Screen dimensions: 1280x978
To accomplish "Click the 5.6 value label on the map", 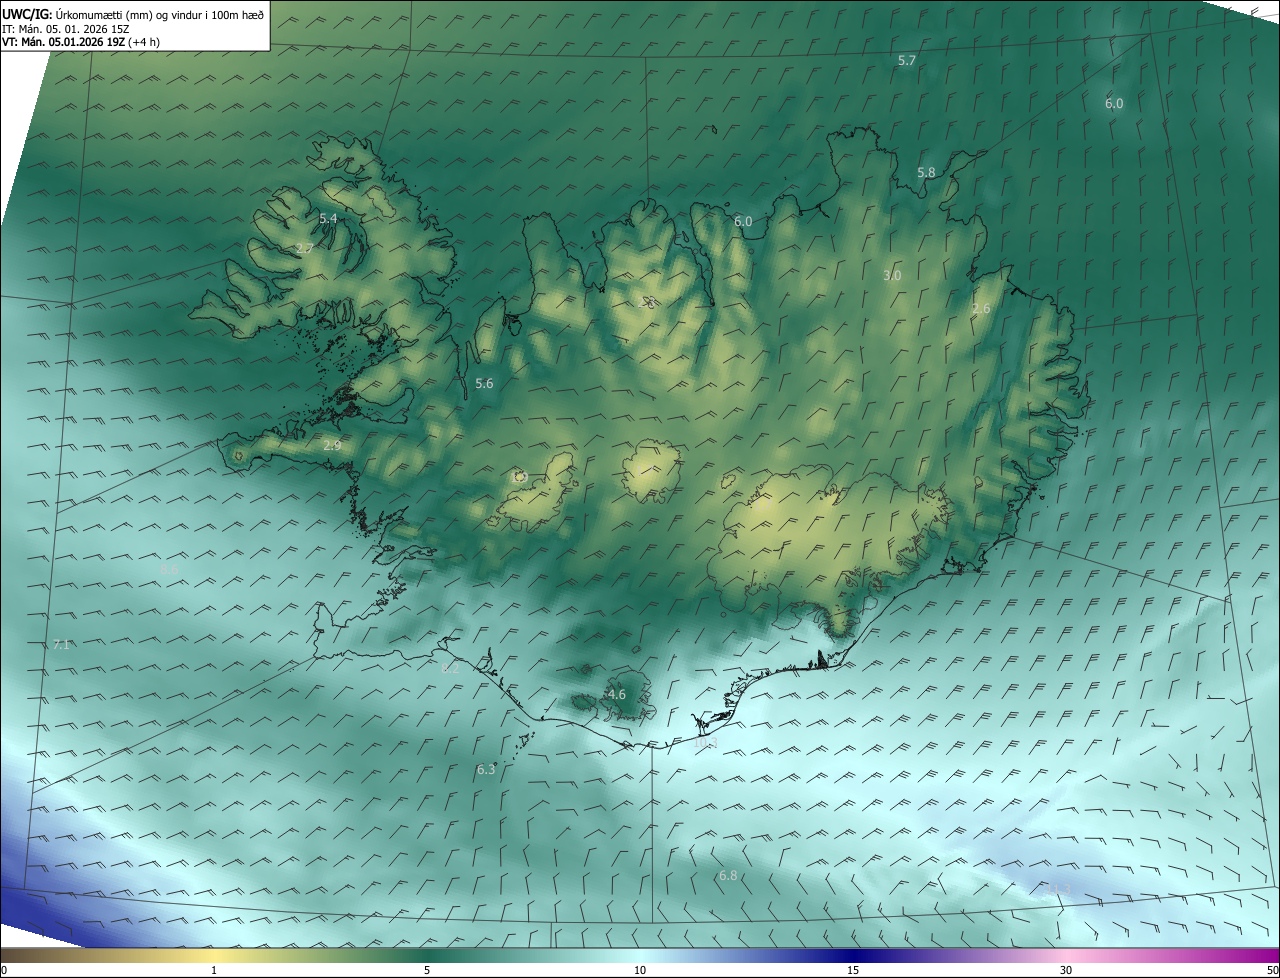I will pyautogui.click(x=484, y=384).
